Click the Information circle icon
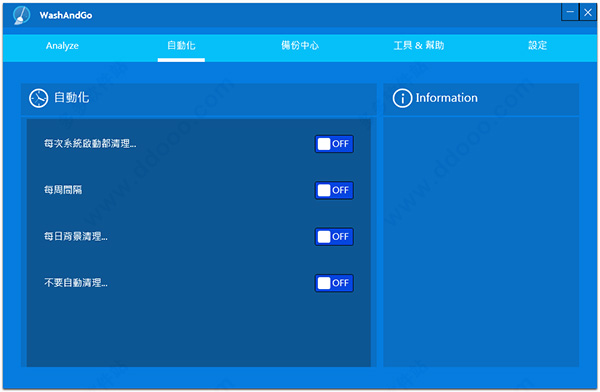This screenshot has height=392, width=600. (x=402, y=98)
